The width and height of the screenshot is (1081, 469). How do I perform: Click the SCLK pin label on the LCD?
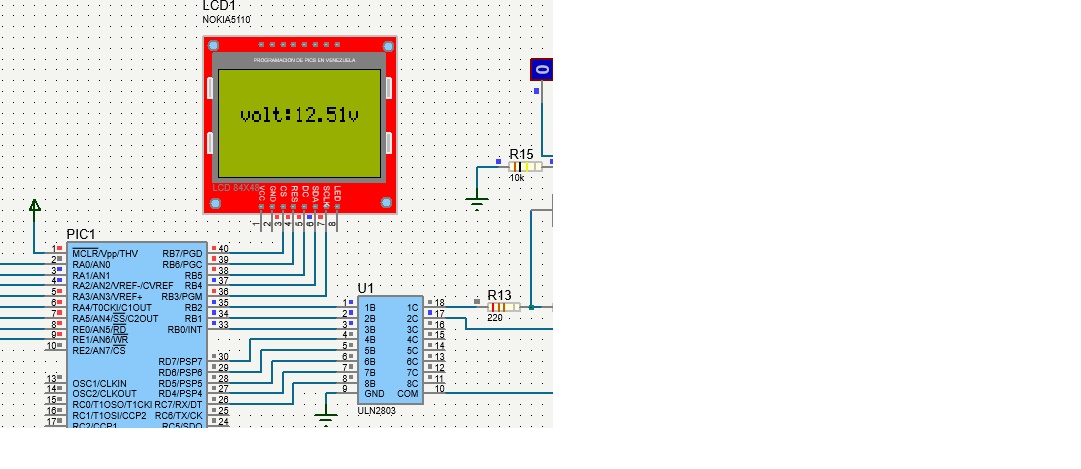click(x=326, y=195)
